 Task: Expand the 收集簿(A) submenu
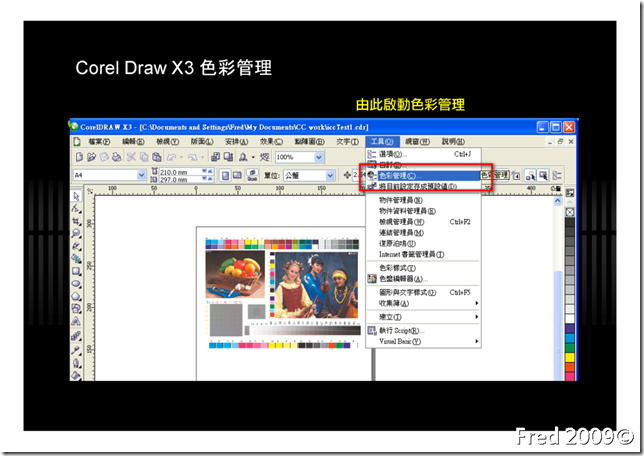point(476,303)
